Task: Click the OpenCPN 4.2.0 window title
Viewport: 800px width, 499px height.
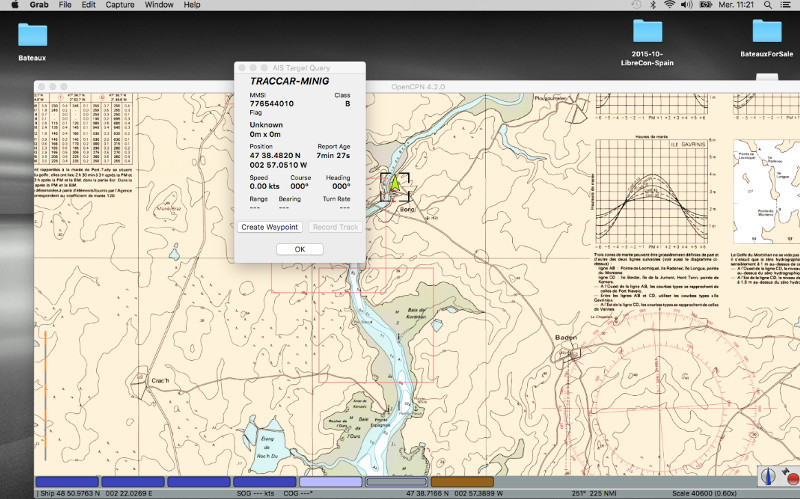Action: pos(418,87)
